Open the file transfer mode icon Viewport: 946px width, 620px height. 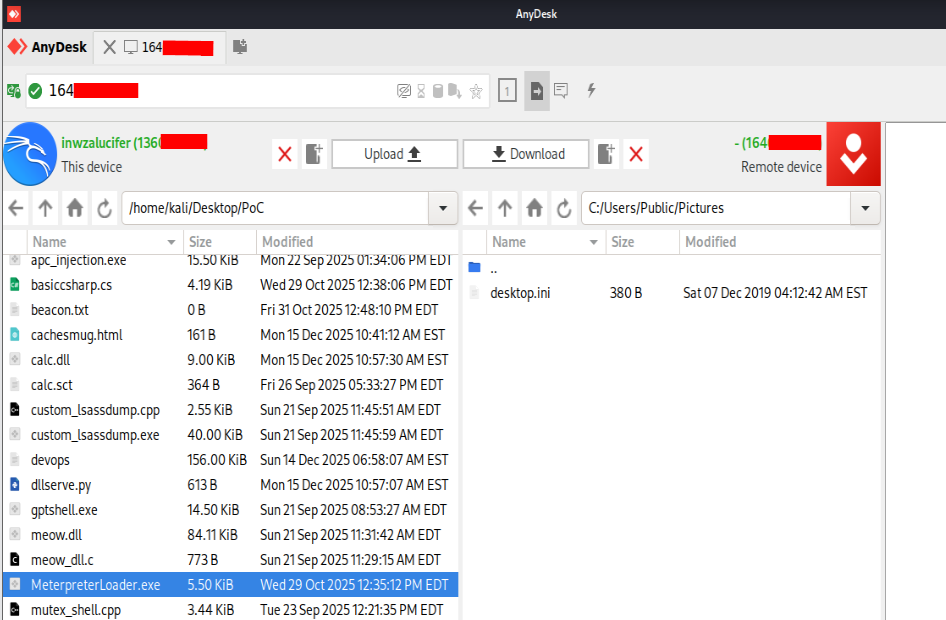pos(537,91)
